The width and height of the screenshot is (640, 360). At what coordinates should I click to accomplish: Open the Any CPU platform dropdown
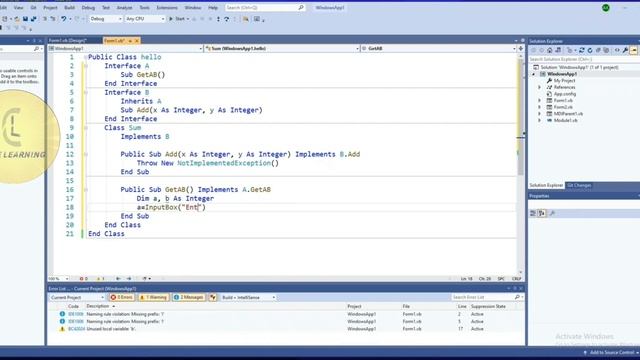coord(145,19)
